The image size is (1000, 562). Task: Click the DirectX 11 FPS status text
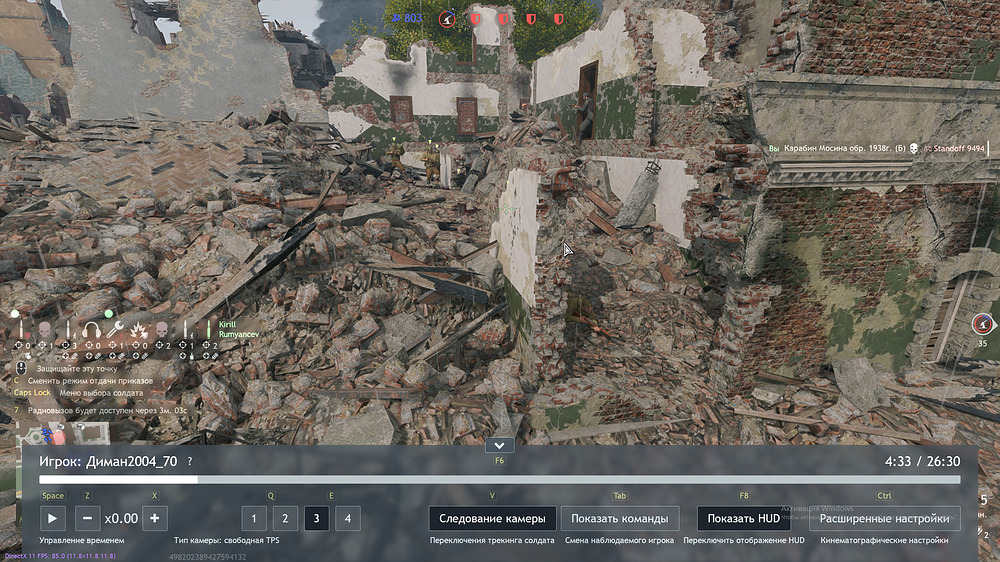(x=60, y=556)
